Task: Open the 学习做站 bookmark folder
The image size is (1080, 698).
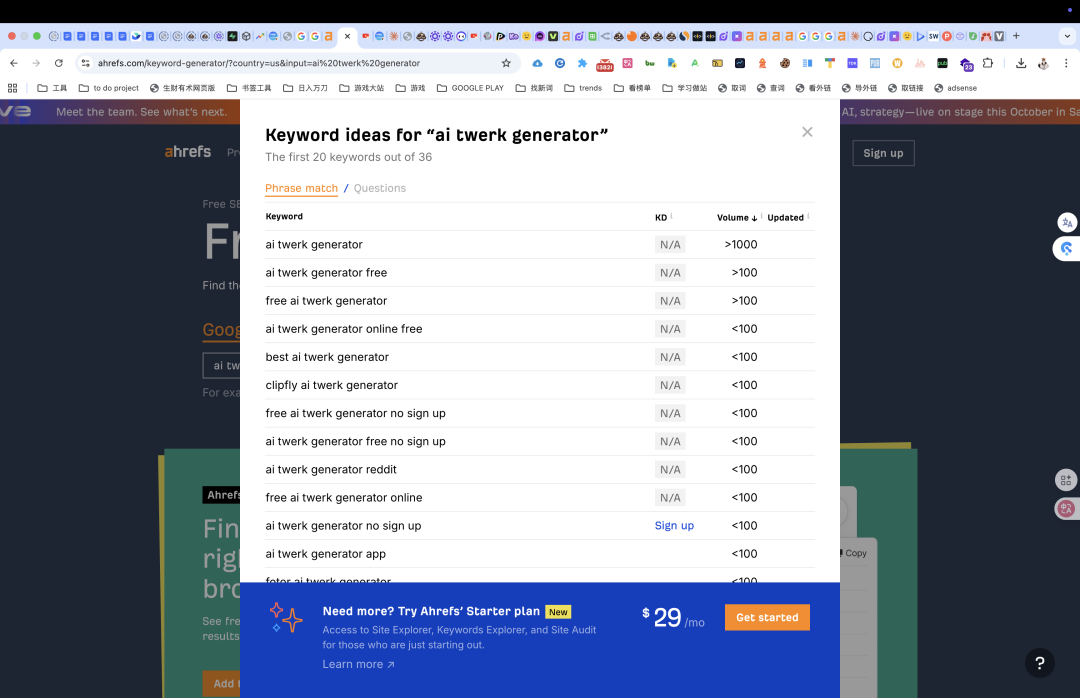Action: (x=685, y=88)
